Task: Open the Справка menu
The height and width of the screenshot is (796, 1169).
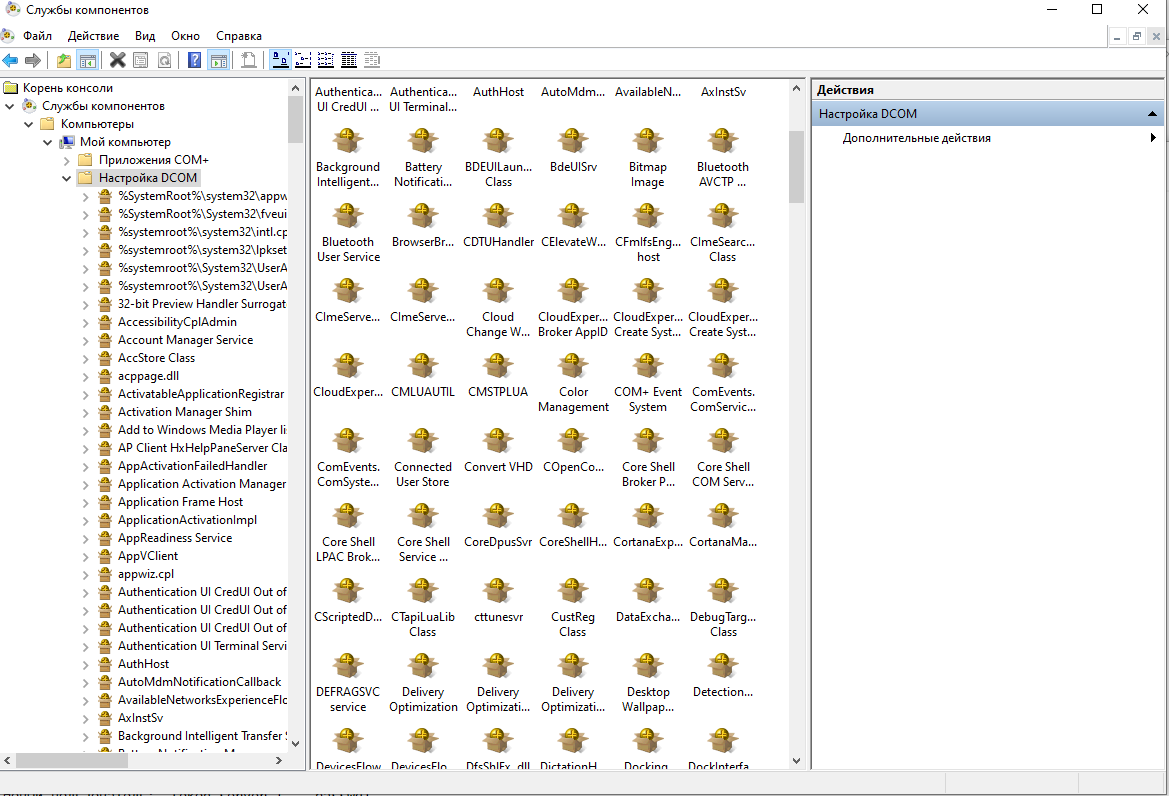Action: [x=239, y=36]
